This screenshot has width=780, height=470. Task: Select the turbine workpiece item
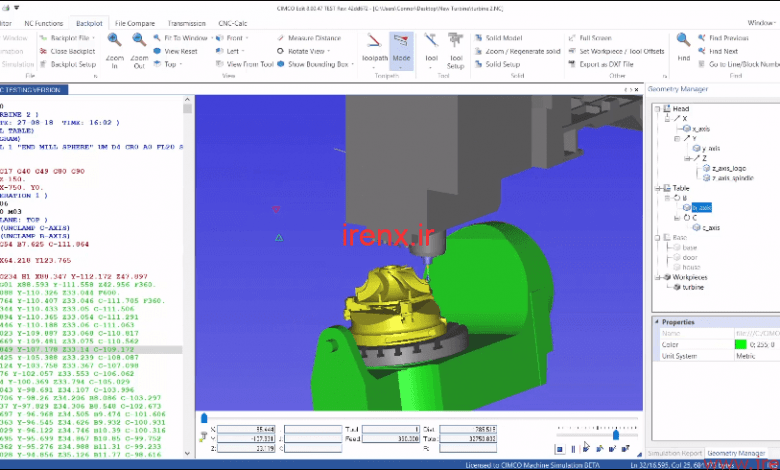click(693, 287)
